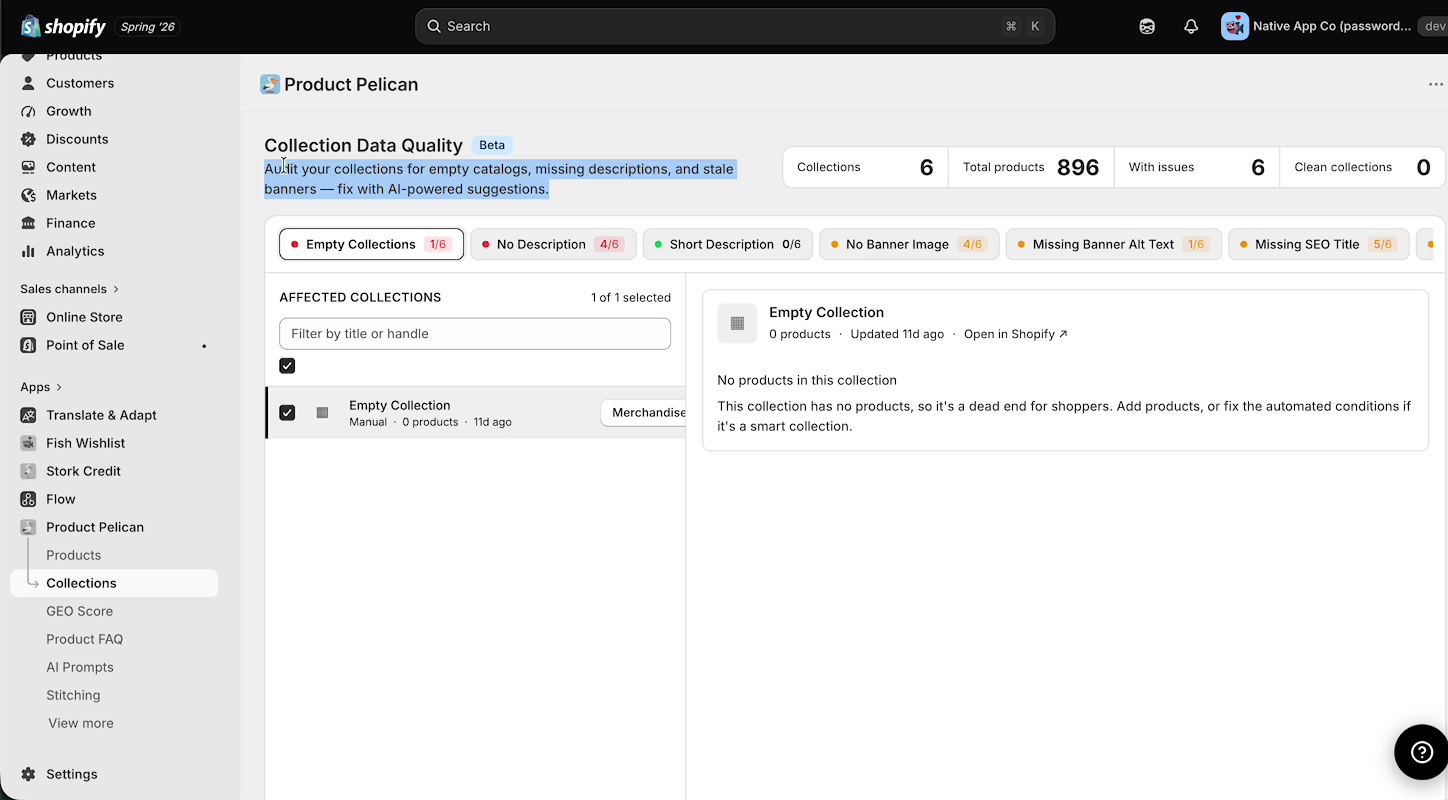
Task: Click the Open in Shopify link
Action: pos(1015,334)
